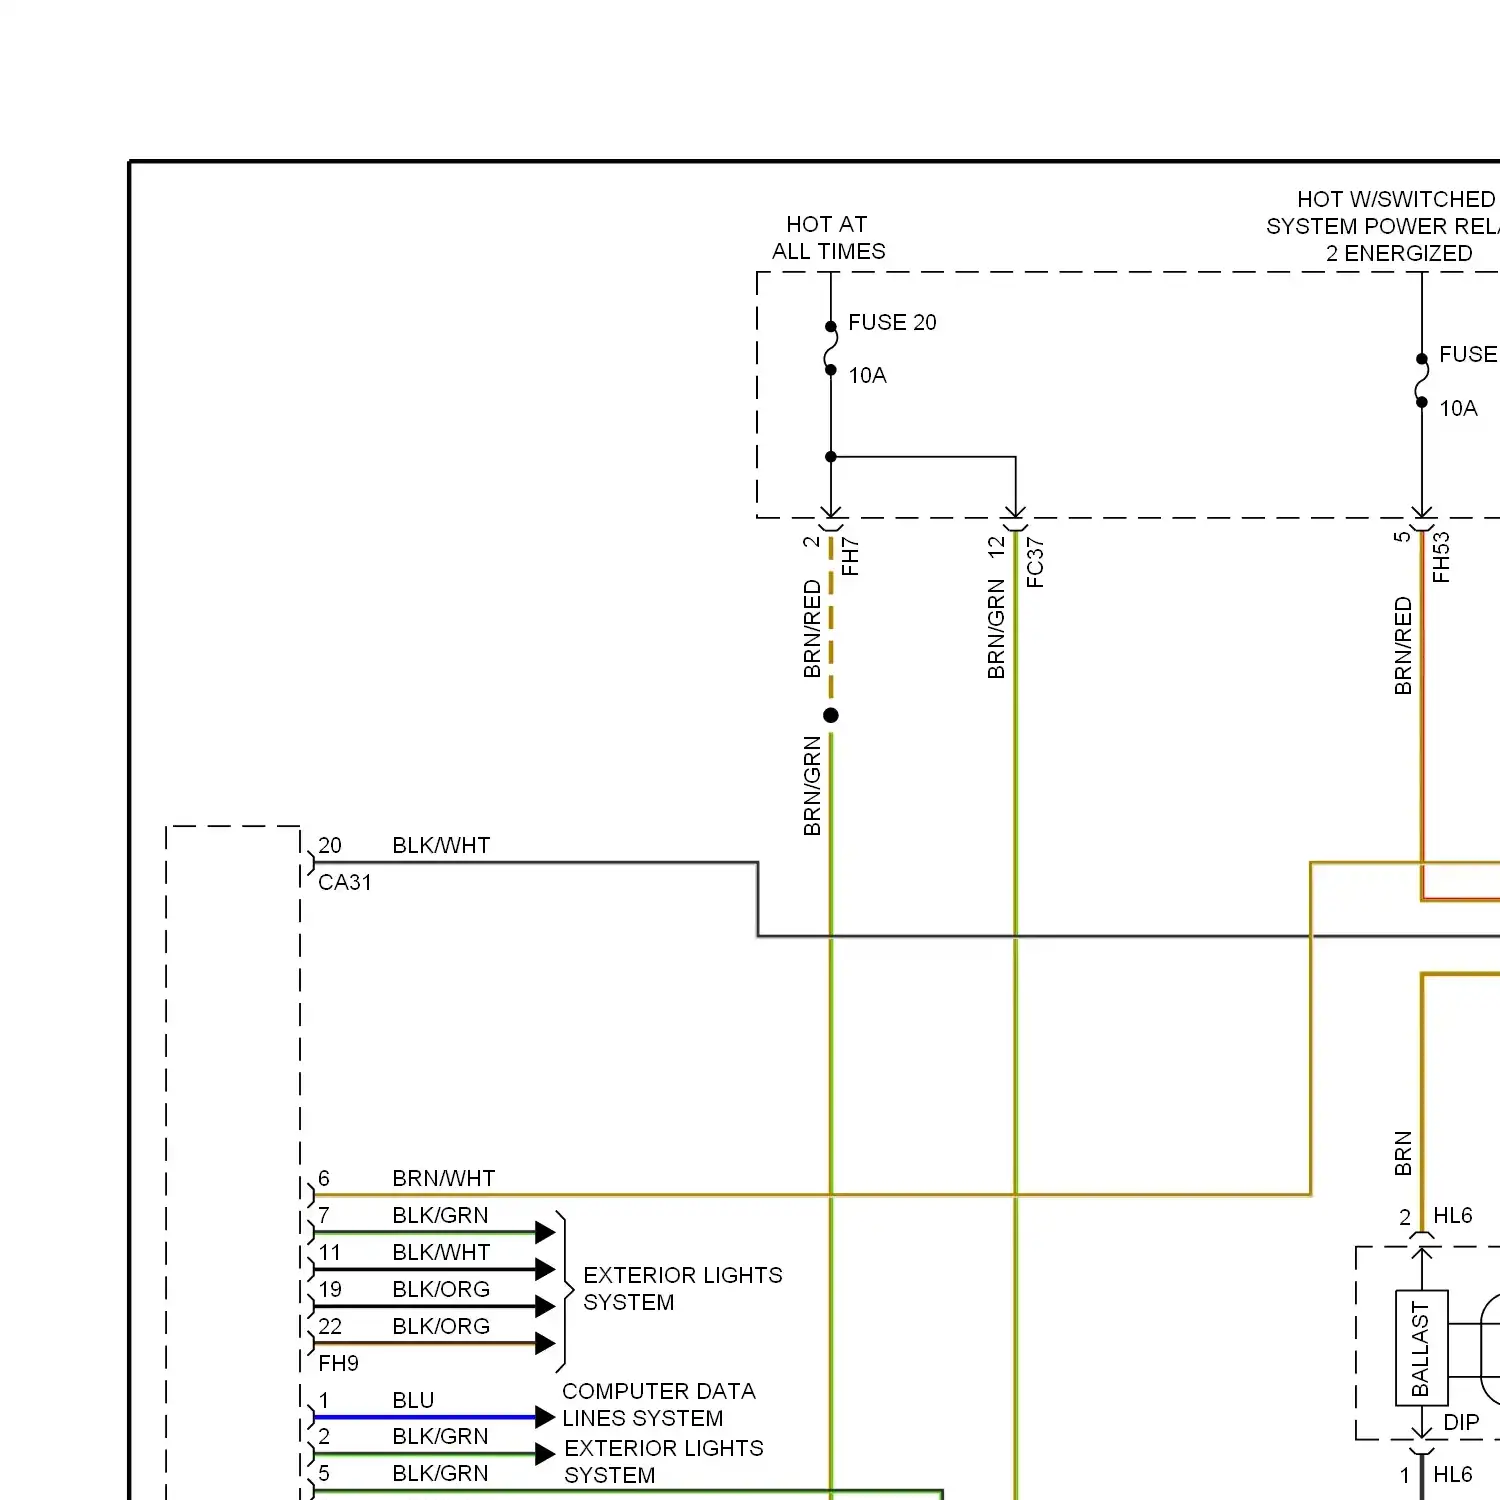
Task: Click "EXTERIOR LIGHTS SYSTEM" beside pin 2 arrow
Action: 664,1462
